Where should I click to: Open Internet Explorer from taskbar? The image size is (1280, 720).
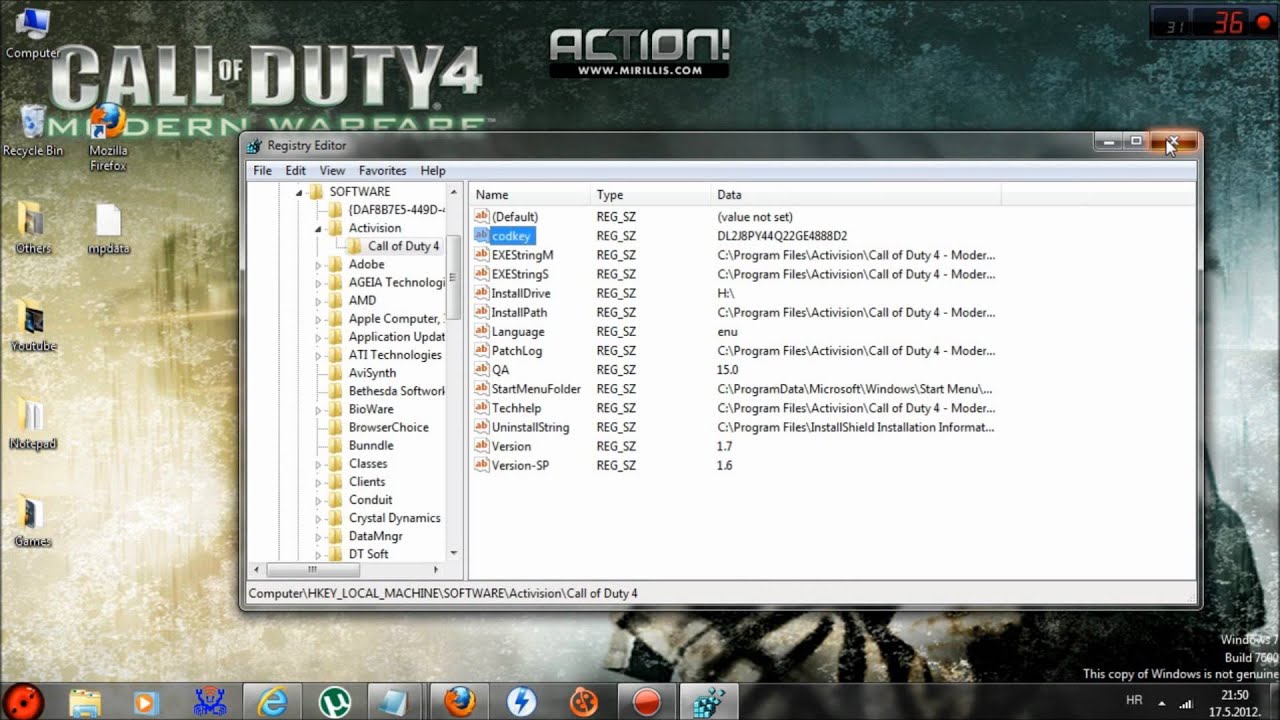tap(272, 702)
